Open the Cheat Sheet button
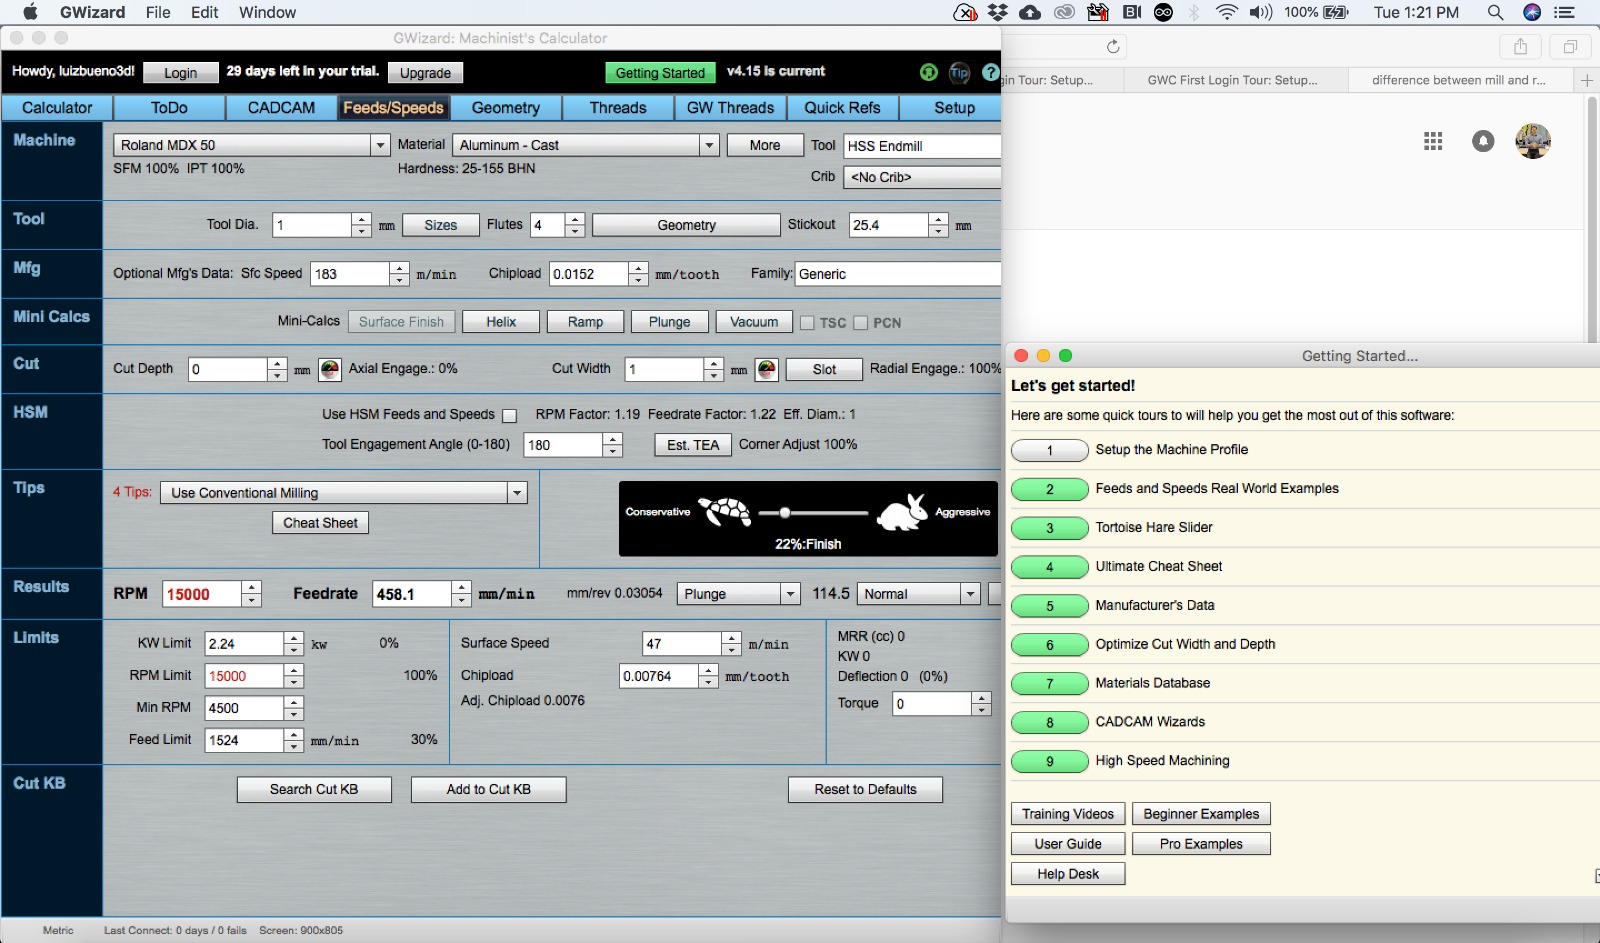Screen dimensions: 1600x943 [320, 523]
